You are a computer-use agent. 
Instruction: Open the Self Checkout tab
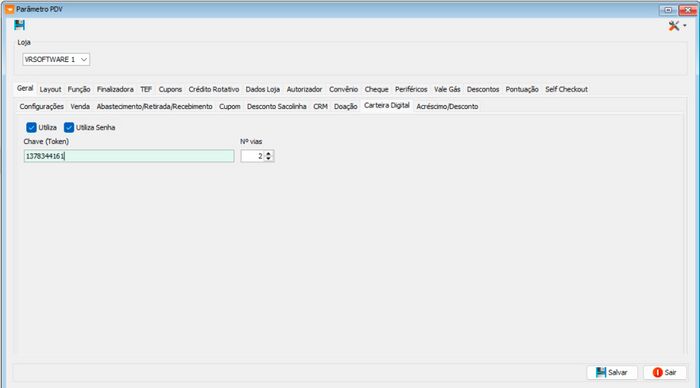click(x=566, y=89)
